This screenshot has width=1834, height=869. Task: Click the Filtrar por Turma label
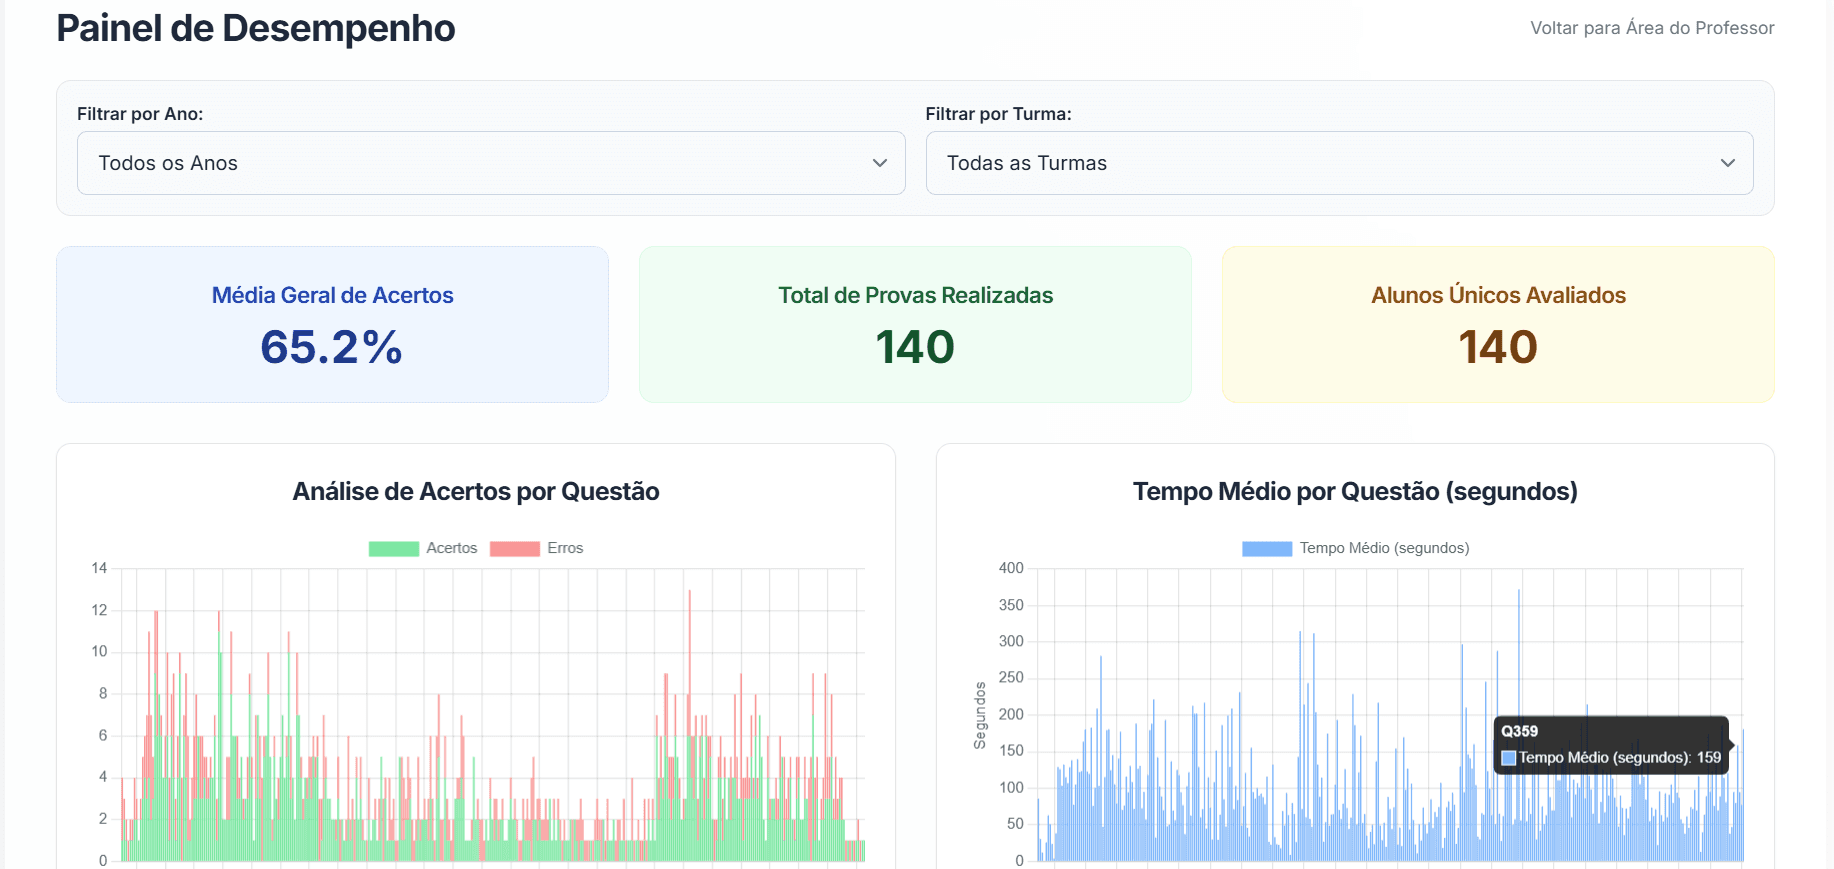[997, 114]
